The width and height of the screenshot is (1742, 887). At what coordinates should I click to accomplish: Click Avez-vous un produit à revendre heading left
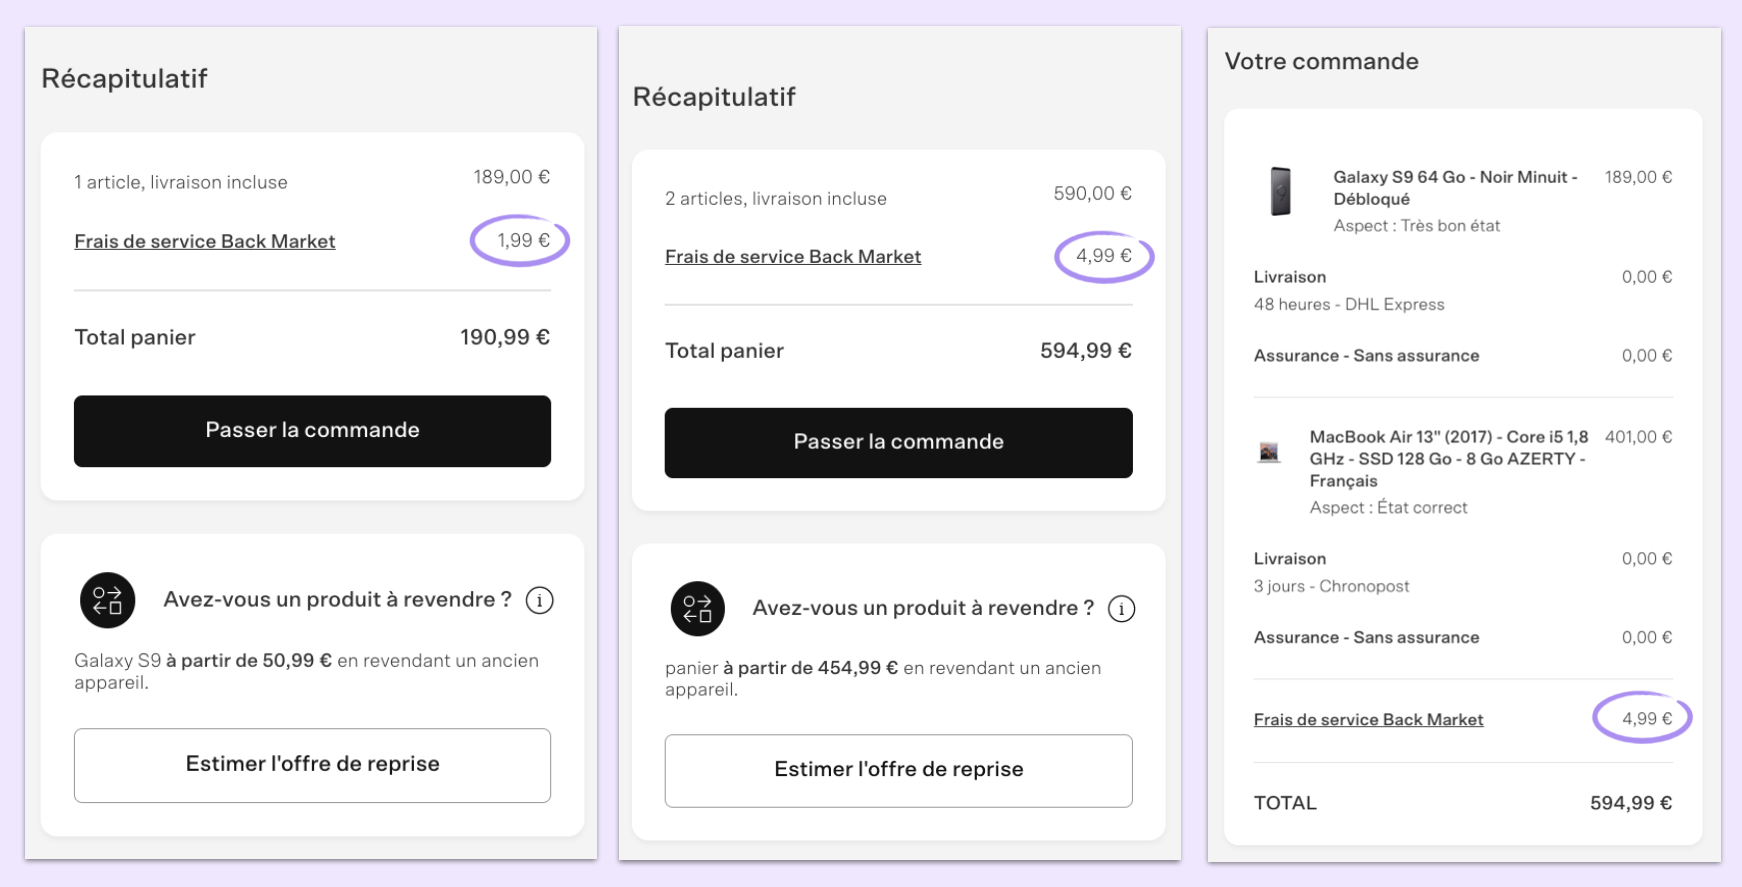tap(338, 600)
